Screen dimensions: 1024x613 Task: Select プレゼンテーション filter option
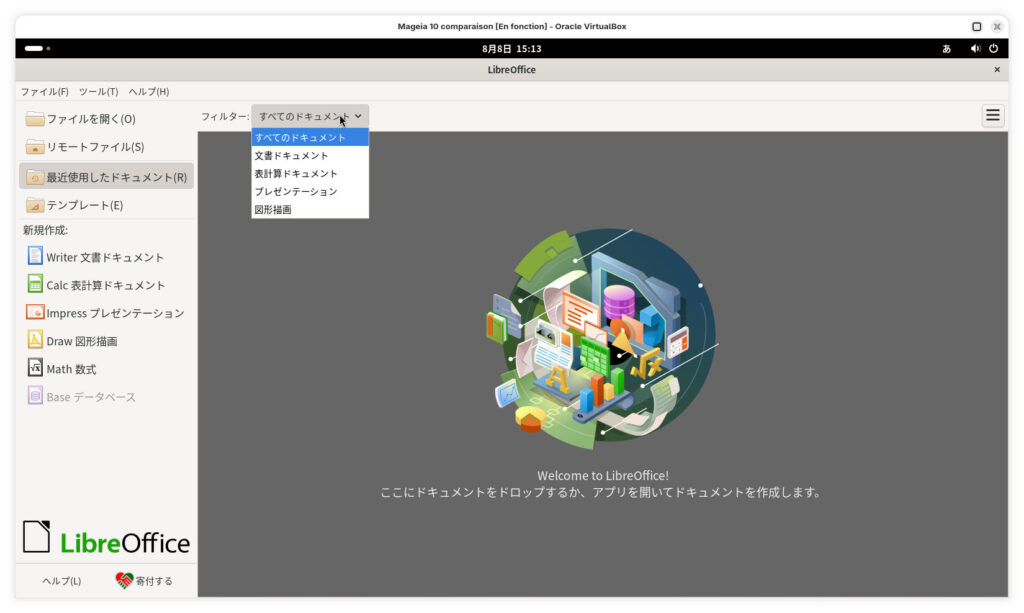310,191
